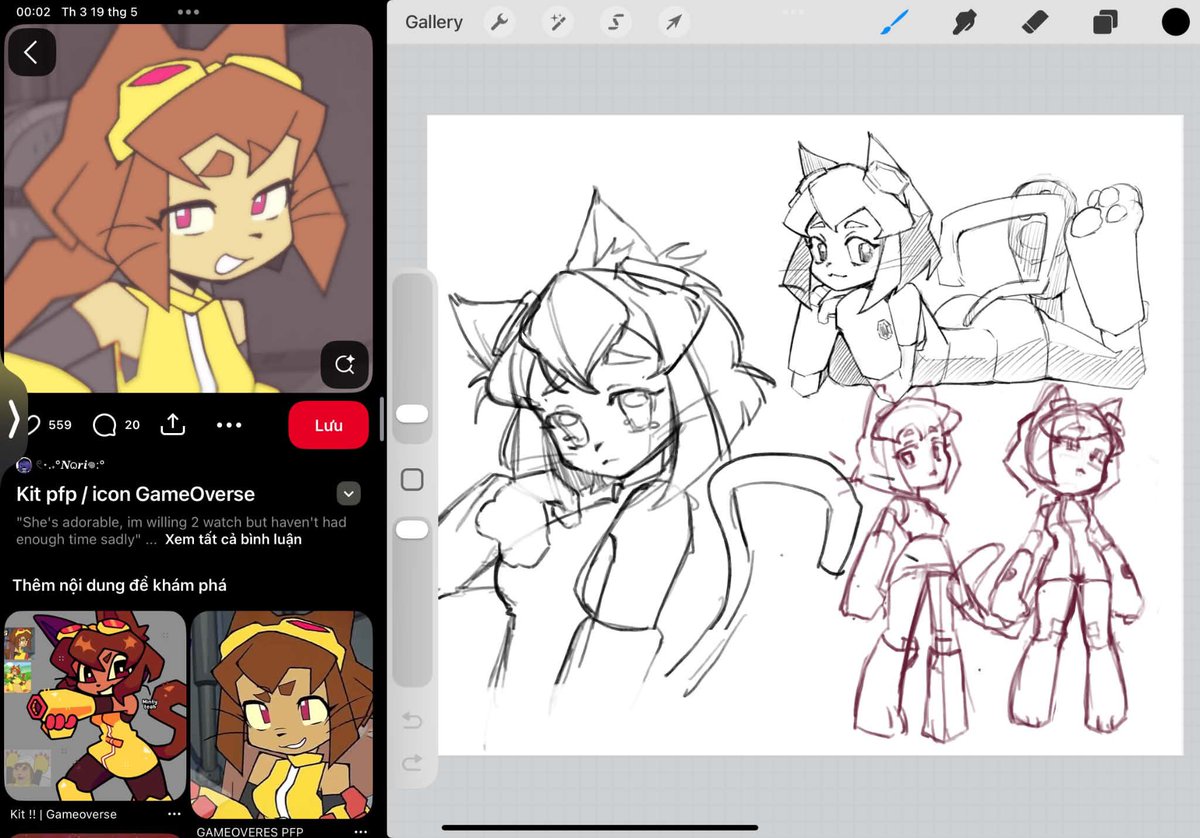Open options dots for GAMEOVERES PFP pin
The height and width of the screenshot is (838, 1200).
(360, 831)
